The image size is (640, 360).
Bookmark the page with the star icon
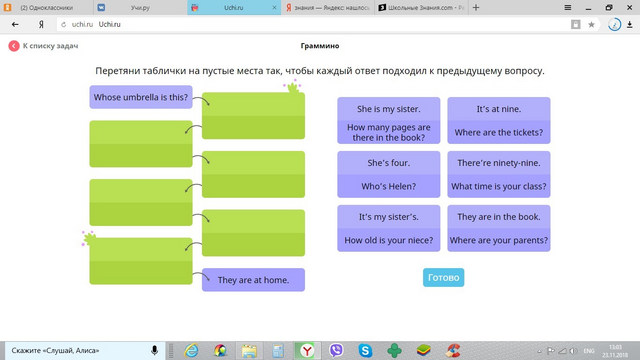tap(591, 24)
